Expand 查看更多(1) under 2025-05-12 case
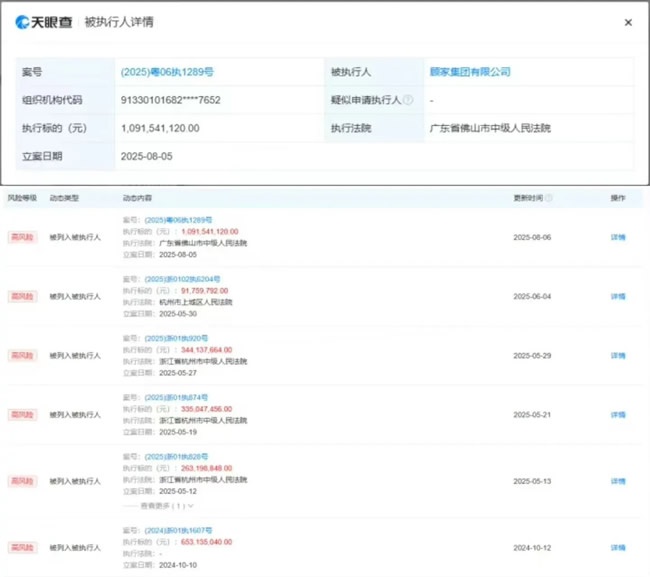The width and height of the screenshot is (650, 577). (x=167, y=506)
